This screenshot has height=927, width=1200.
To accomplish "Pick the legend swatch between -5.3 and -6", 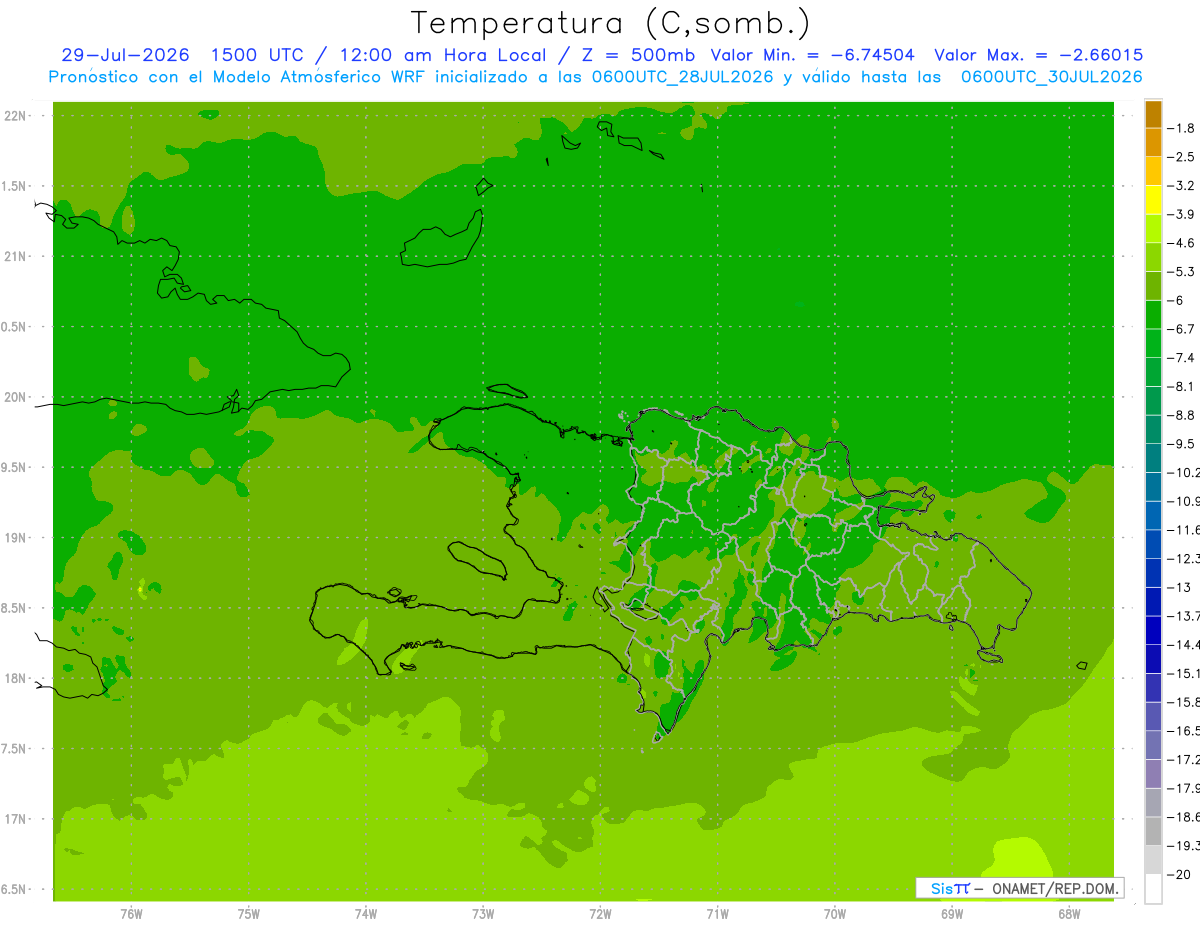I will coord(1153,286).
